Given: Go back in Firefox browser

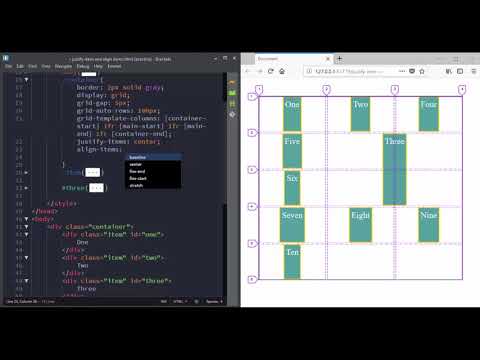Looking at the screenshot, I should pyautogui.click(x=248, y=71).
